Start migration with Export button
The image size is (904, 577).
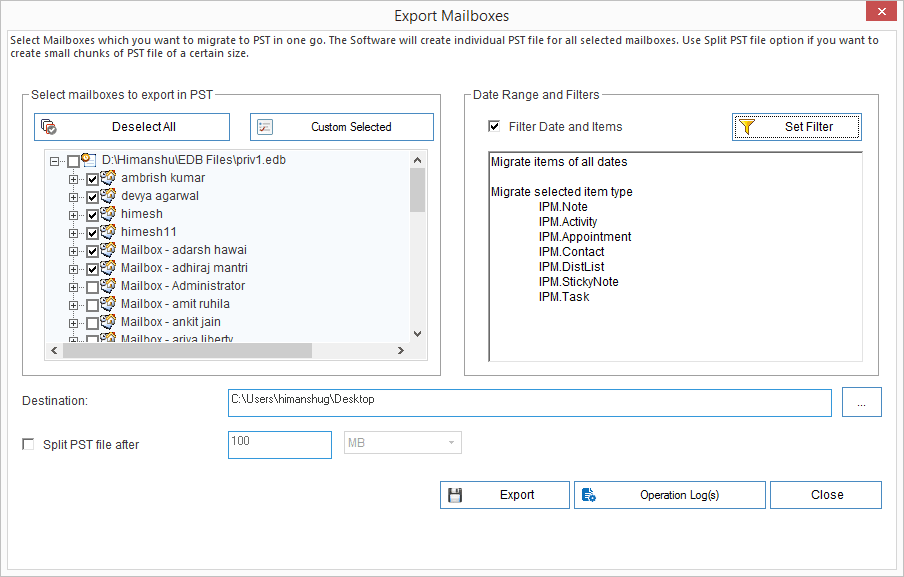(x=505, y=495)
